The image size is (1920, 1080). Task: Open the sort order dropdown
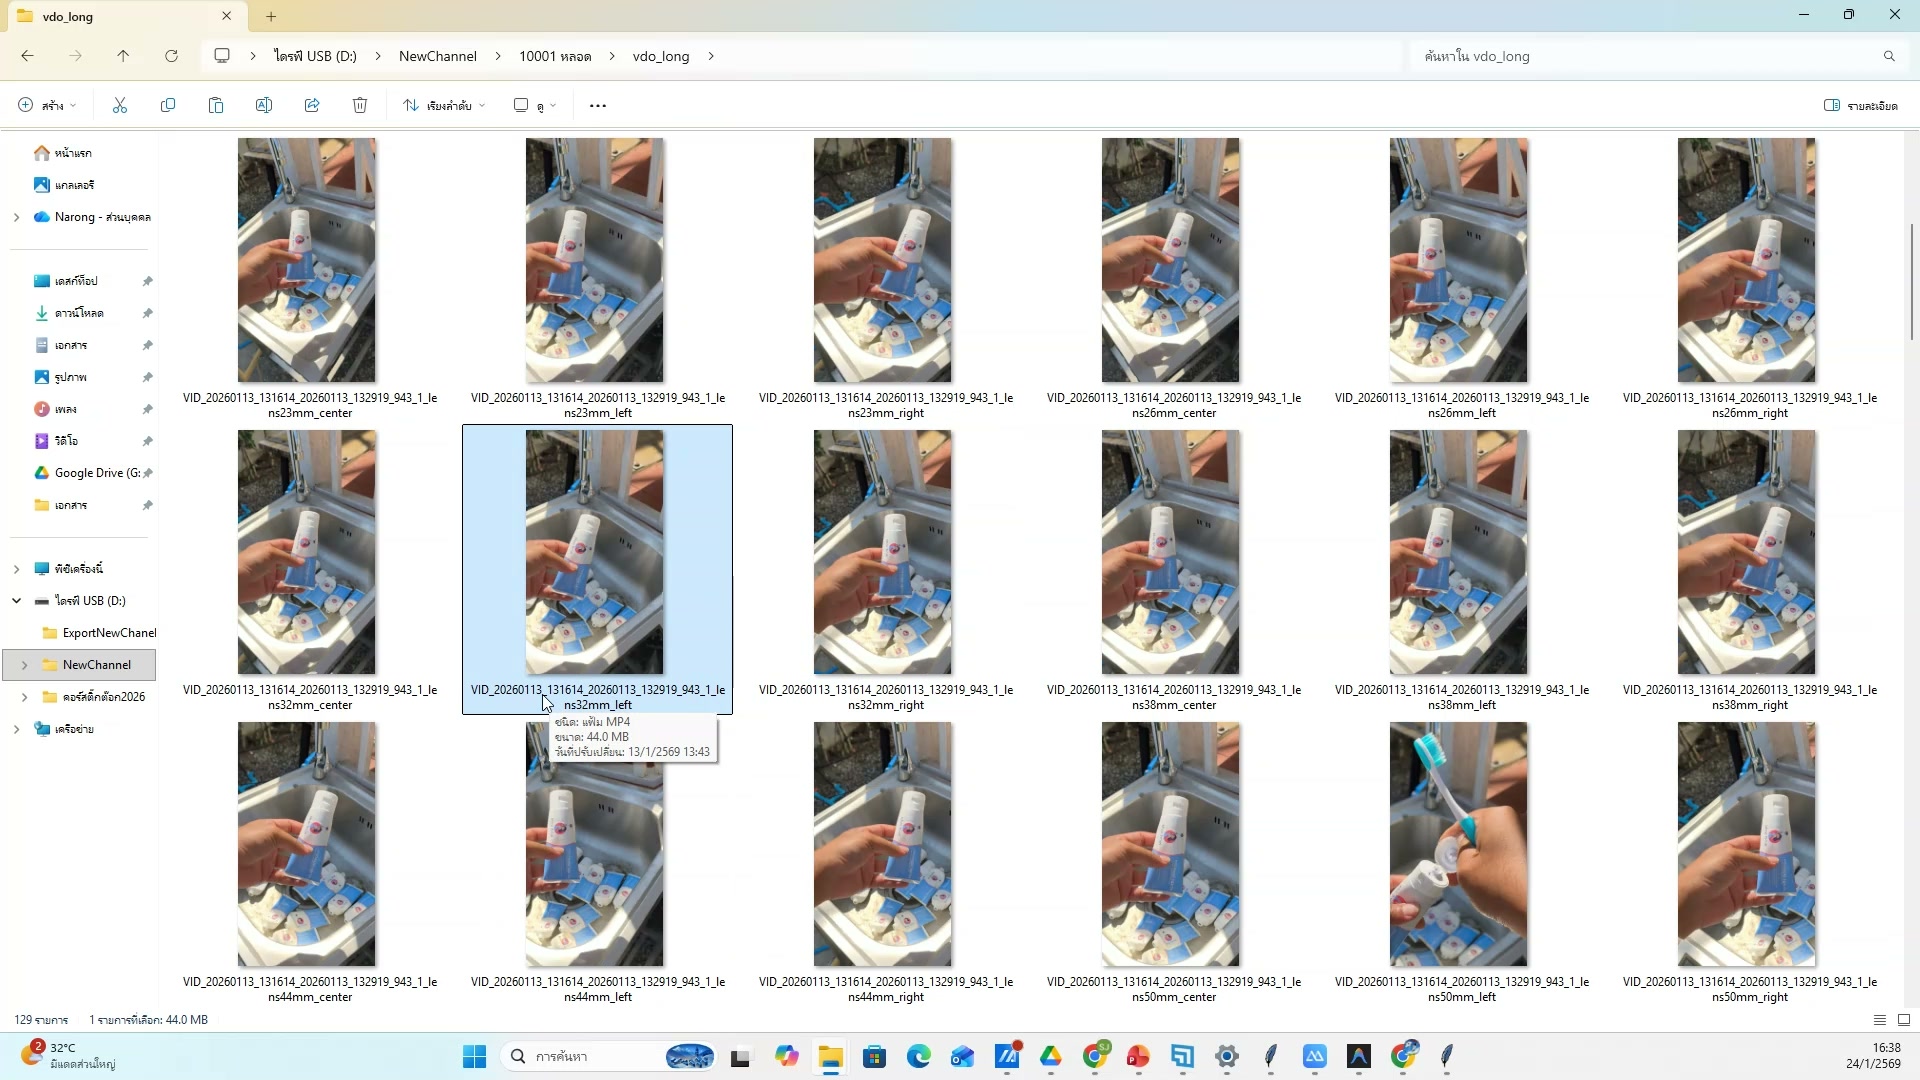[x=443, y=105]
